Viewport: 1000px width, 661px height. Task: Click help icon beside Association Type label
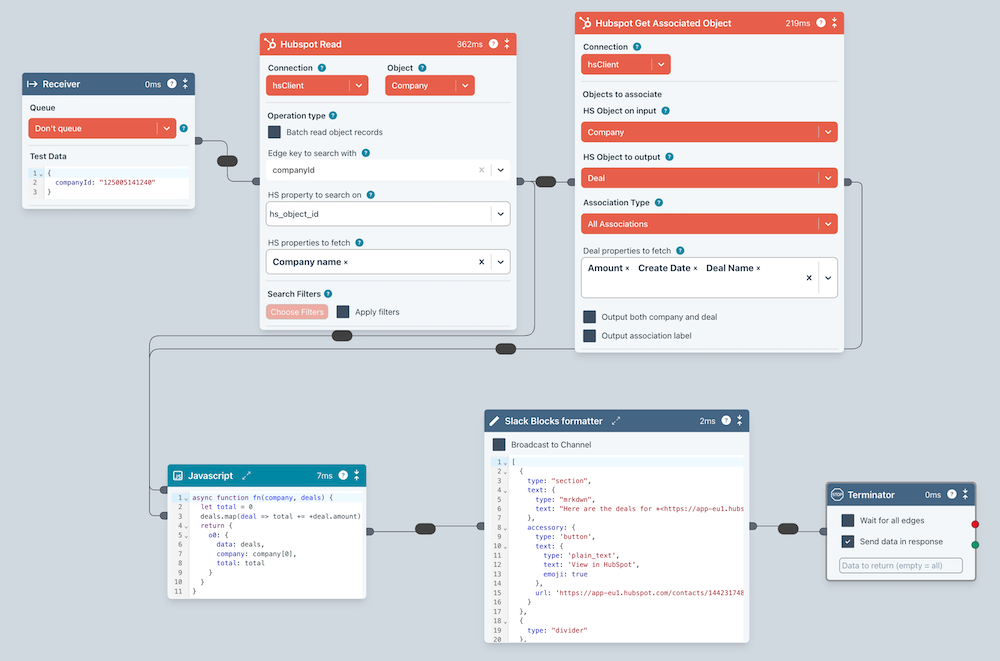(x=658, y=203)
